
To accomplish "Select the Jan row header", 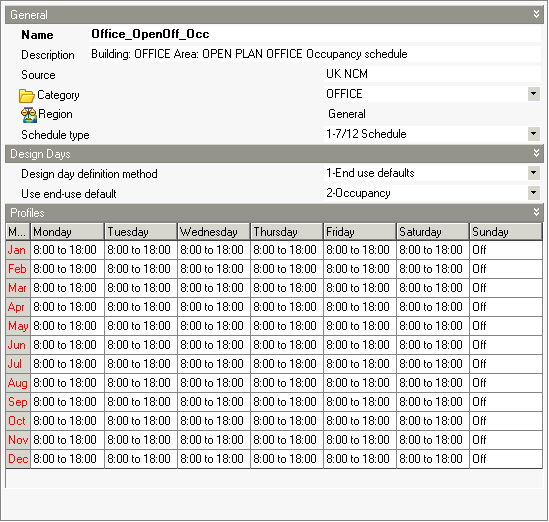I will pos(18,250).
